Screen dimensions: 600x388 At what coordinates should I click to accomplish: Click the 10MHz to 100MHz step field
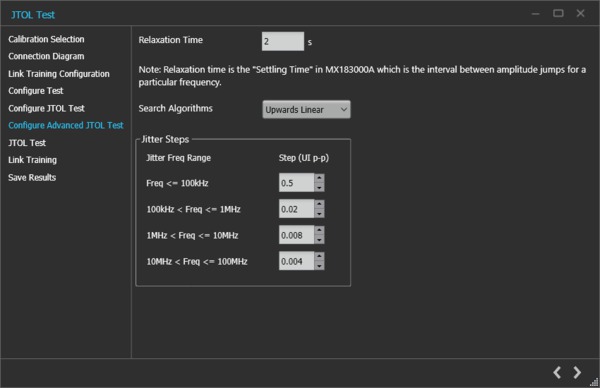(297, 261)
